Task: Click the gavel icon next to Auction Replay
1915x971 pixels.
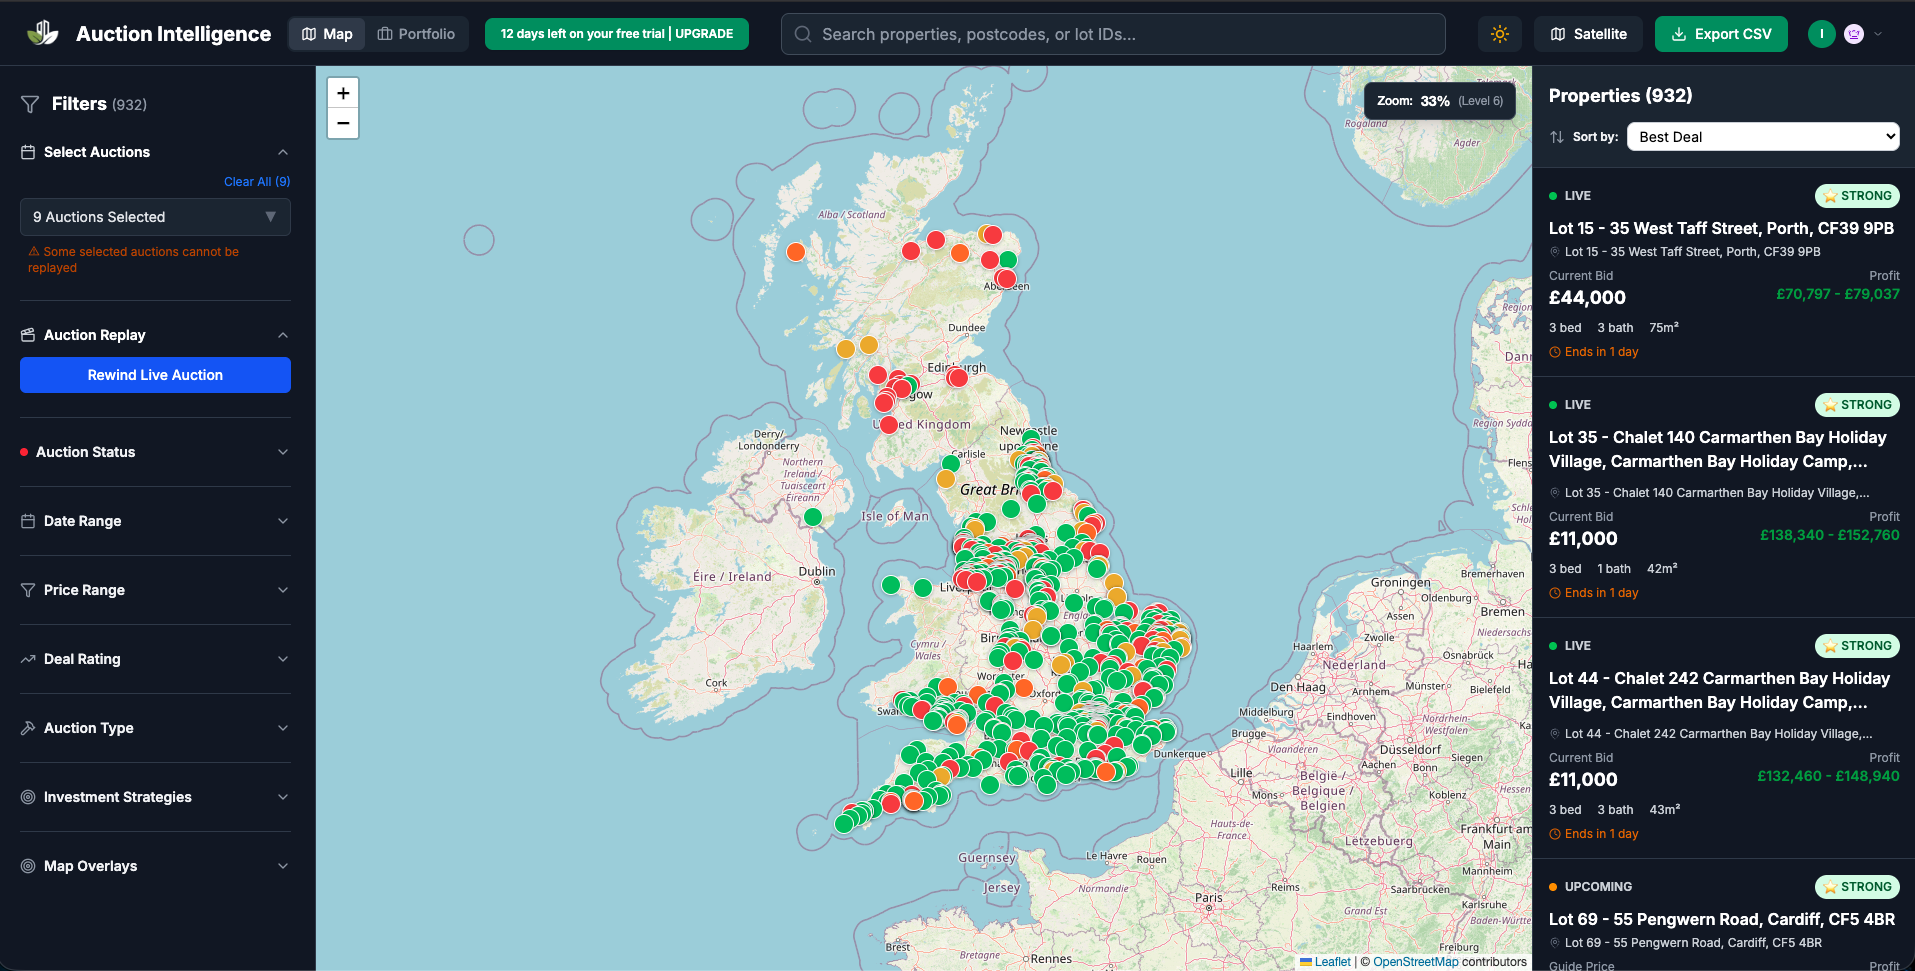Action: (x=28, y=334)
